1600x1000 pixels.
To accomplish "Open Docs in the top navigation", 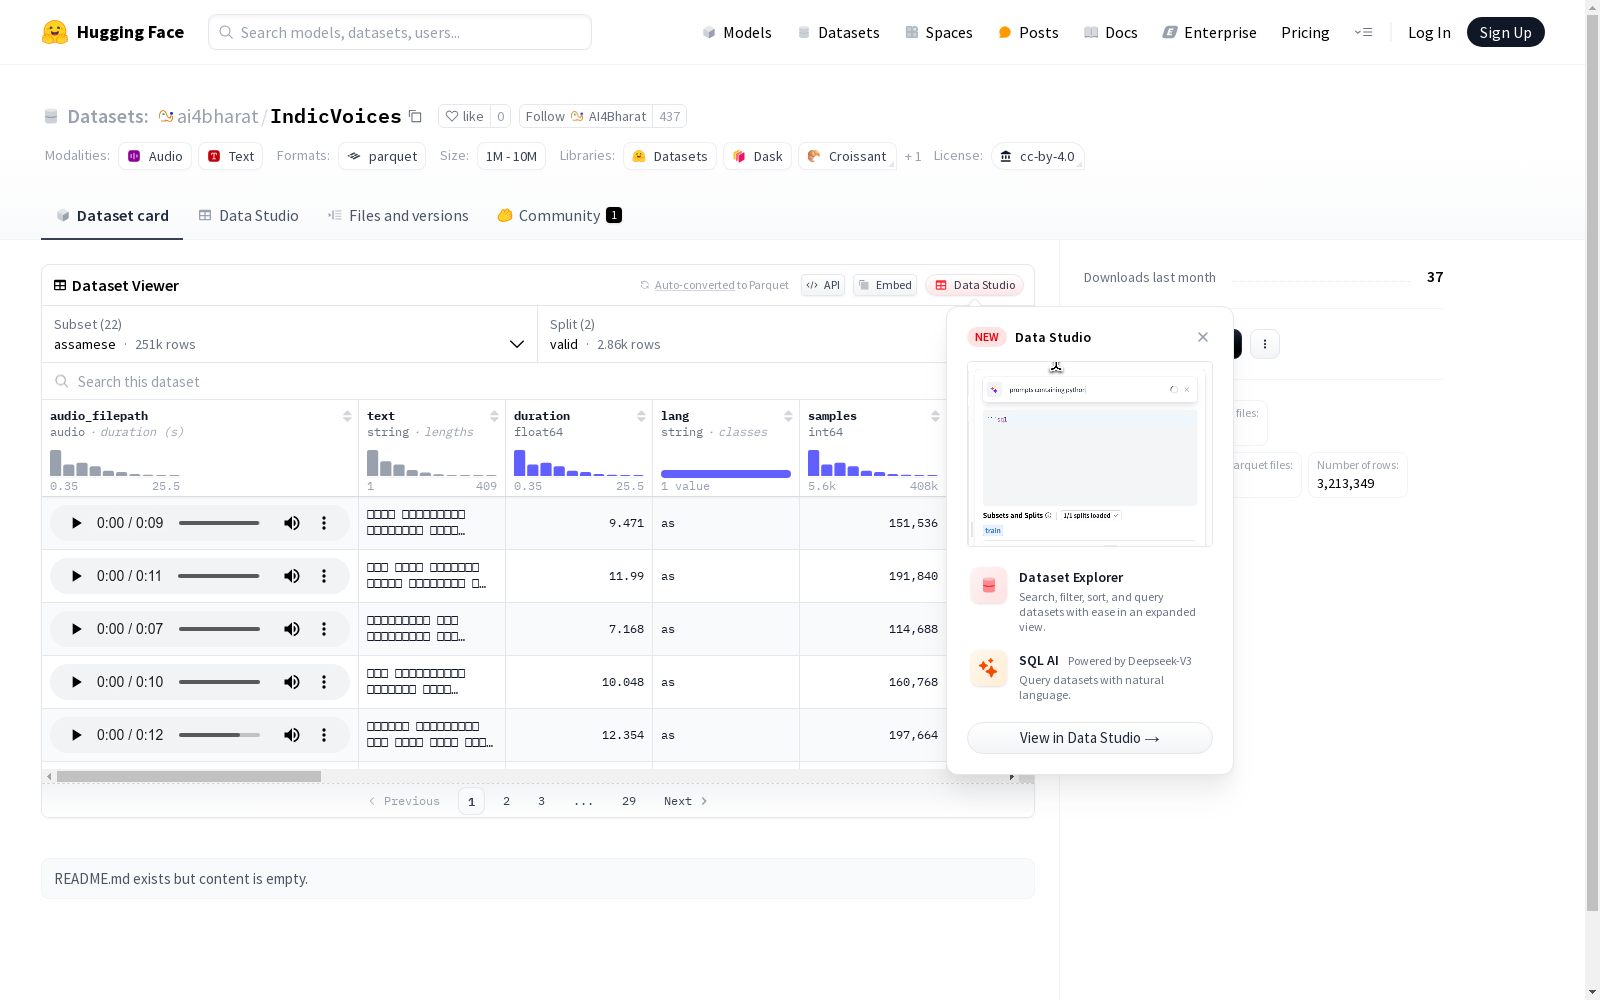I will coord(1111,32).
